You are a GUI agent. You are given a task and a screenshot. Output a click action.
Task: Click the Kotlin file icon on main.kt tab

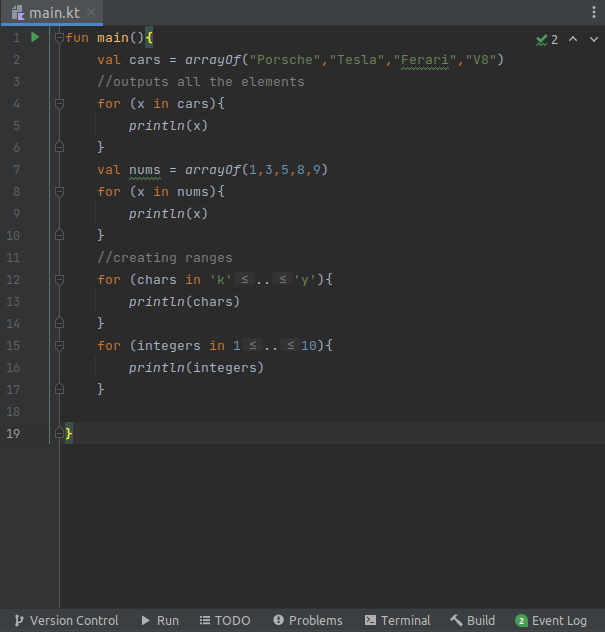18,12
